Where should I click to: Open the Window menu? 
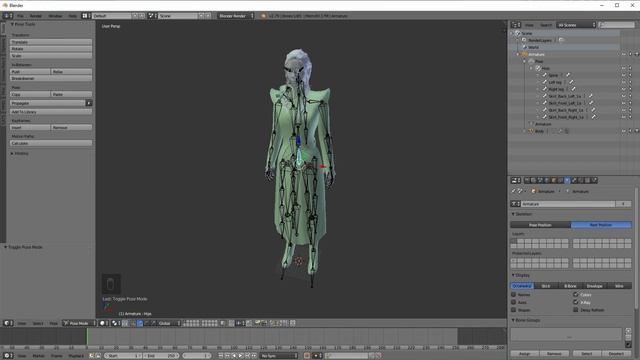(56, 16)
